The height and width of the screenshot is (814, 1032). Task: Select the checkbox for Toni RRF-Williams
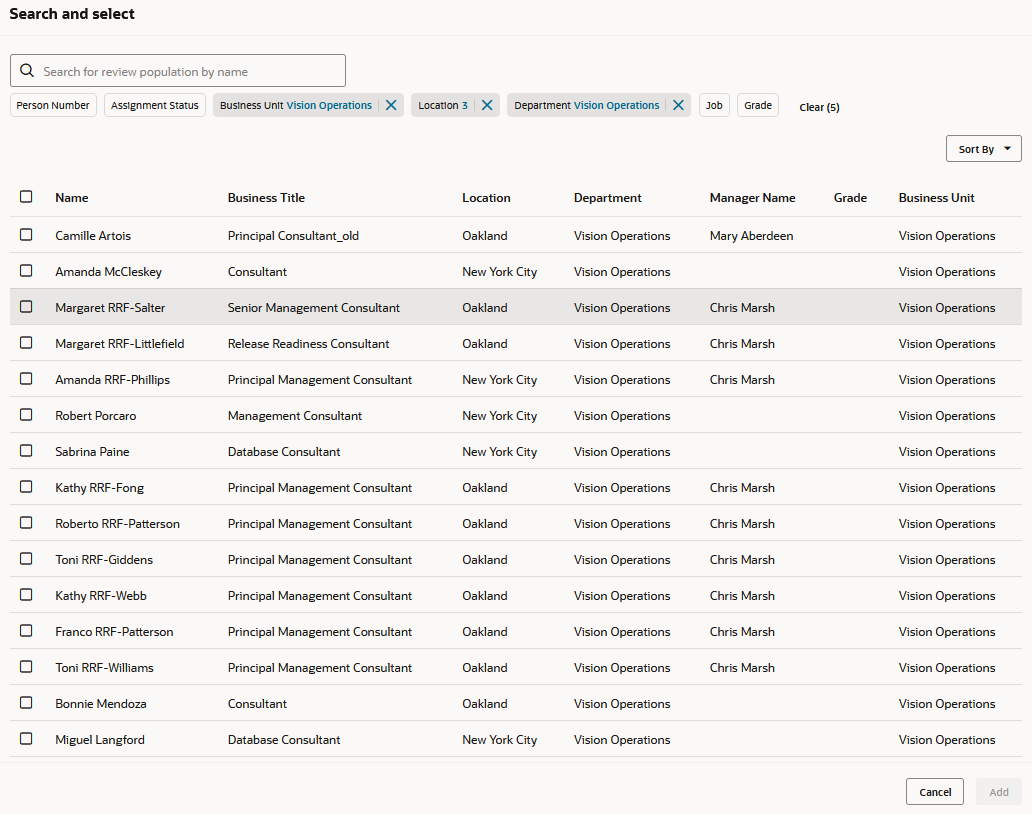tap(26, 667)
